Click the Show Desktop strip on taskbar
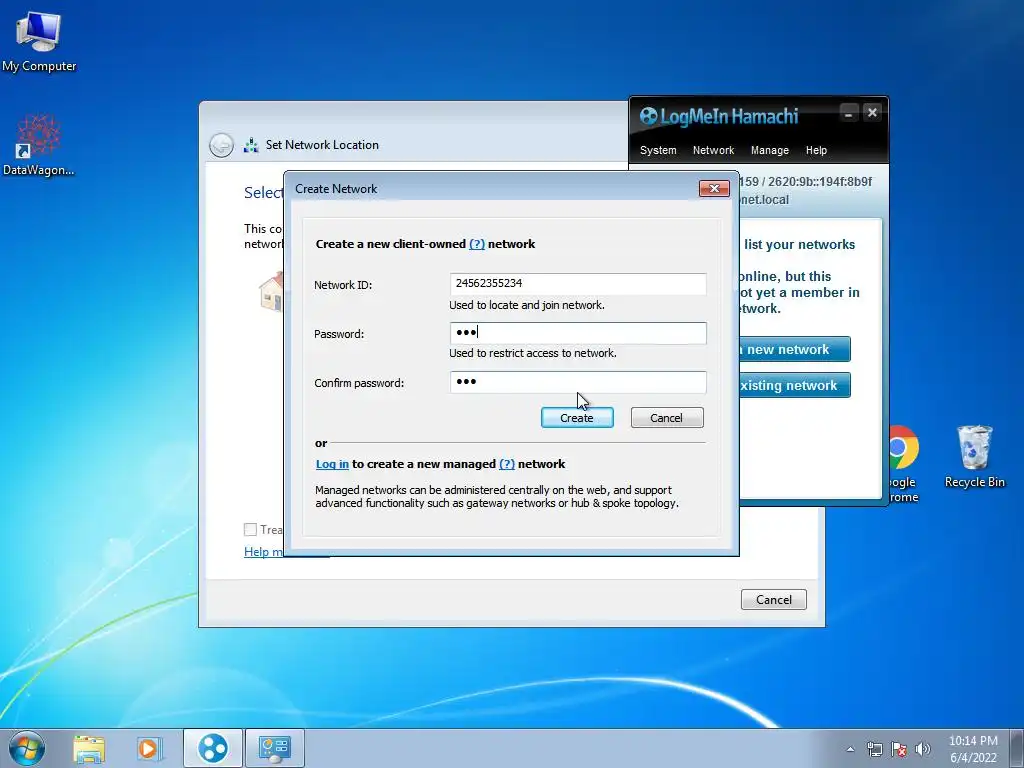The width and height of the screenshot is (1024, 768). pos(1018,748)
